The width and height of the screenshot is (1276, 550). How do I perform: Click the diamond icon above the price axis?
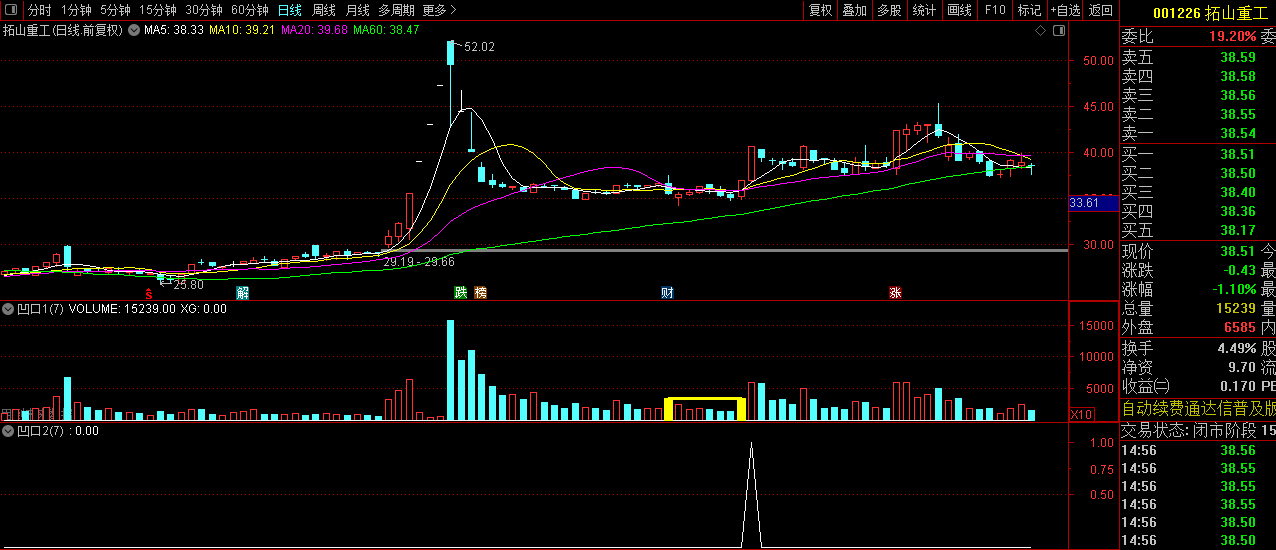[x=1040, y=31]
